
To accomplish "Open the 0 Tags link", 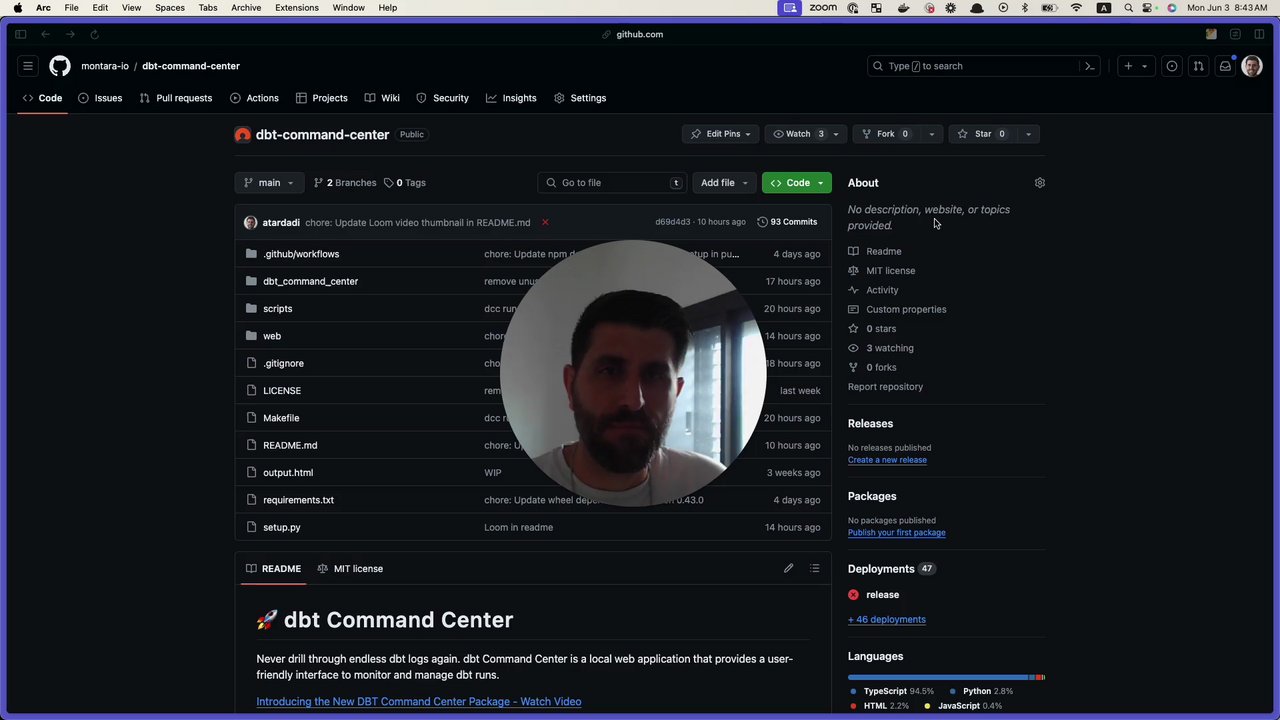I will 405,183.
